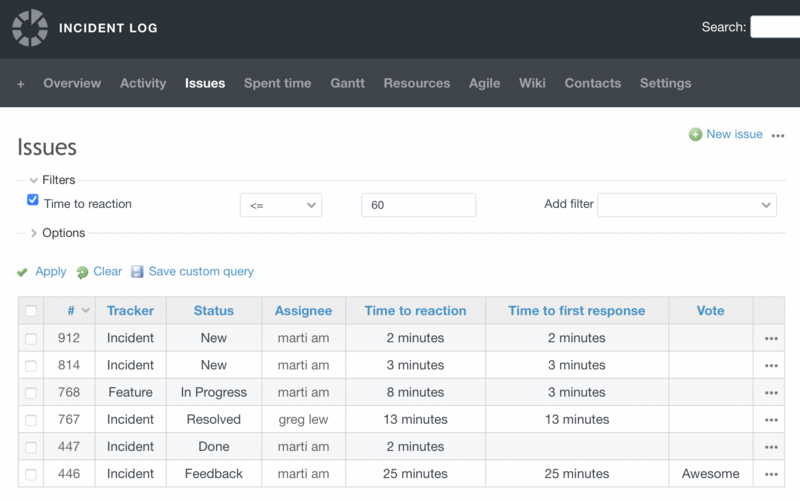Uncheck the Time to reaction filter checkbox
This screenshot has height=501, width=800.
(33, 200)
